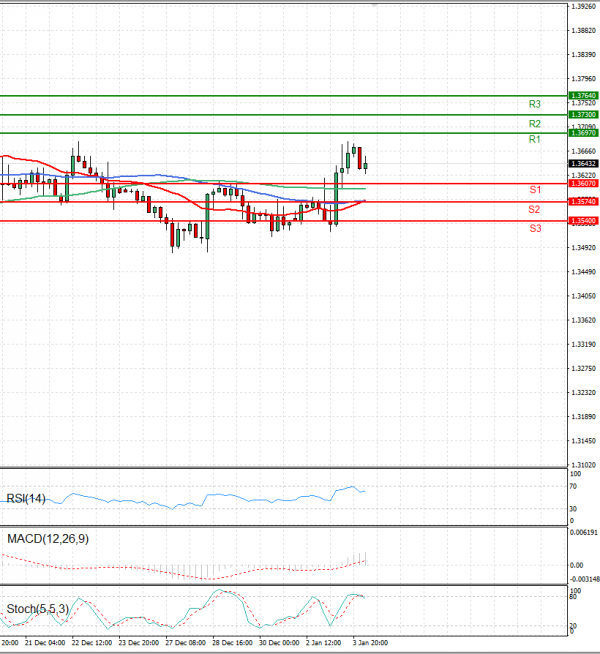Click the RSI 70 level label
Image resolution: width=600 pixels, height=654 pixels.
tap(573, 486)
